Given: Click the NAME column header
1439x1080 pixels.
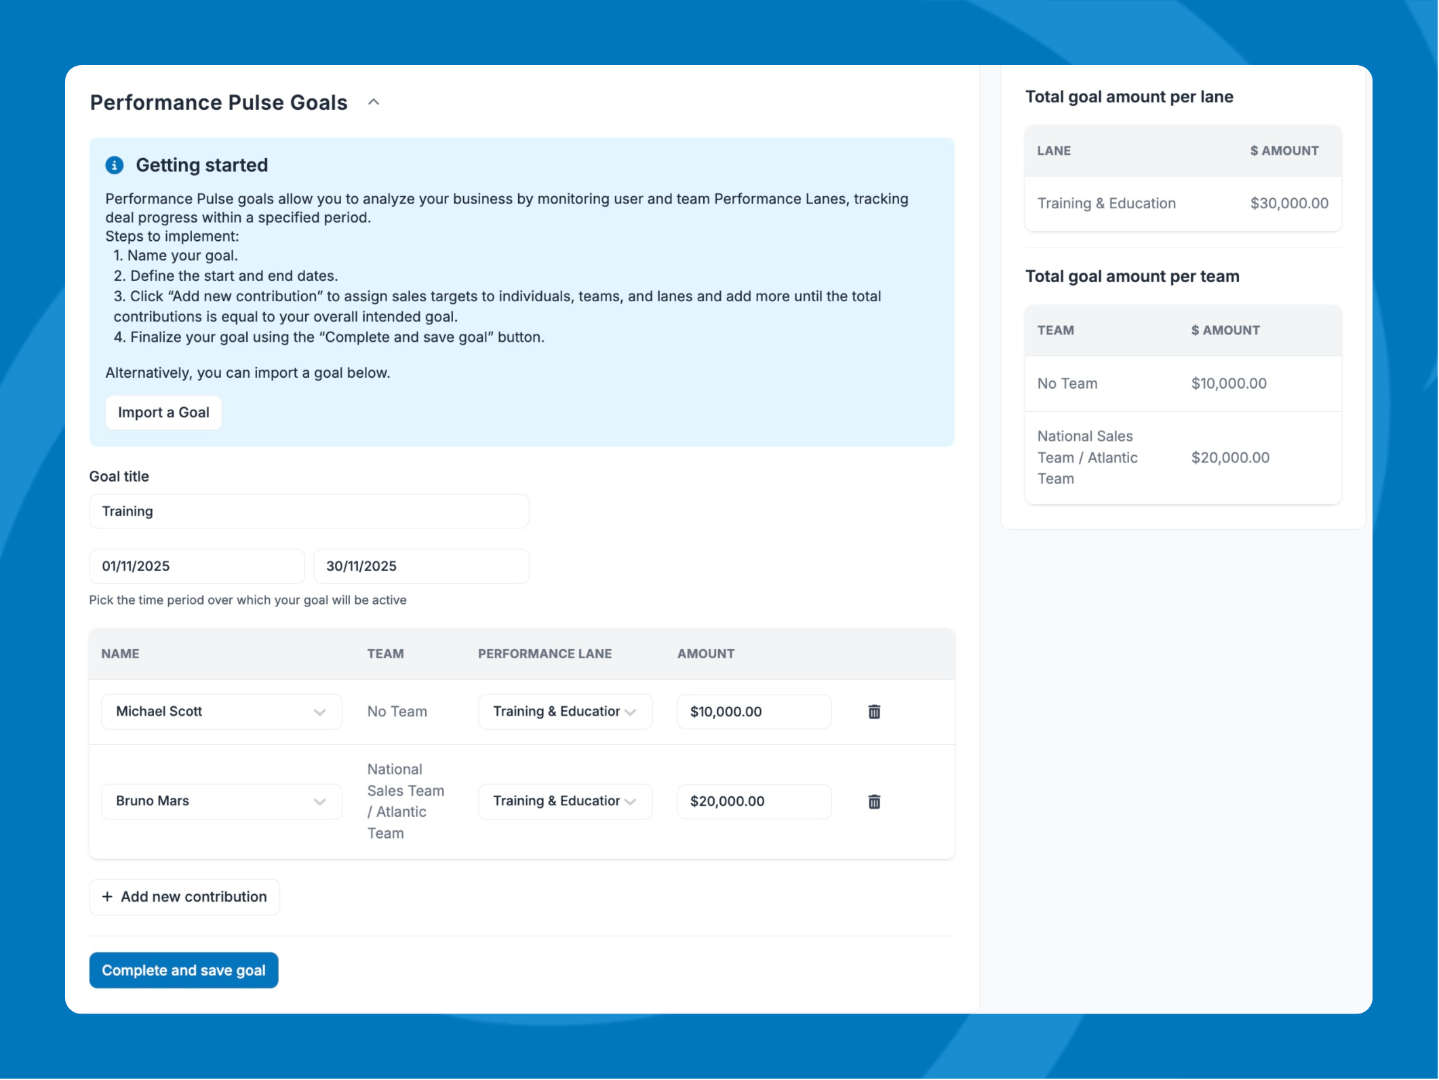Looking at the screenshot, I should click(x=120, y=654).
